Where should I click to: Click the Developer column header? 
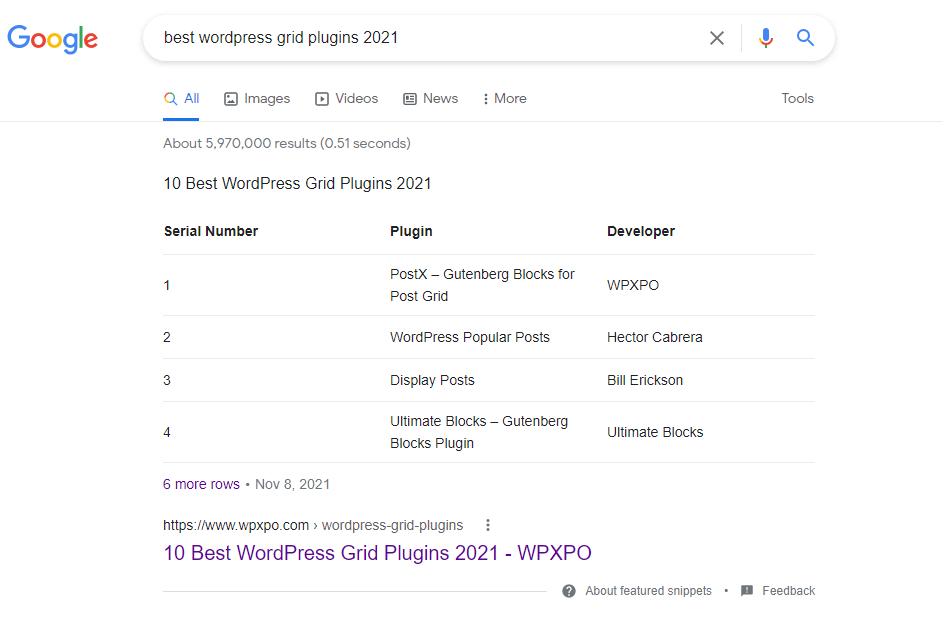[x=640, y=231]
